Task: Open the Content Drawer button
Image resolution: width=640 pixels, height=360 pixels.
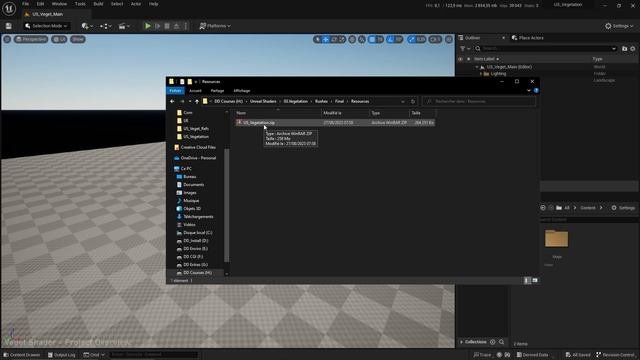Action: (x=22, y=355)
